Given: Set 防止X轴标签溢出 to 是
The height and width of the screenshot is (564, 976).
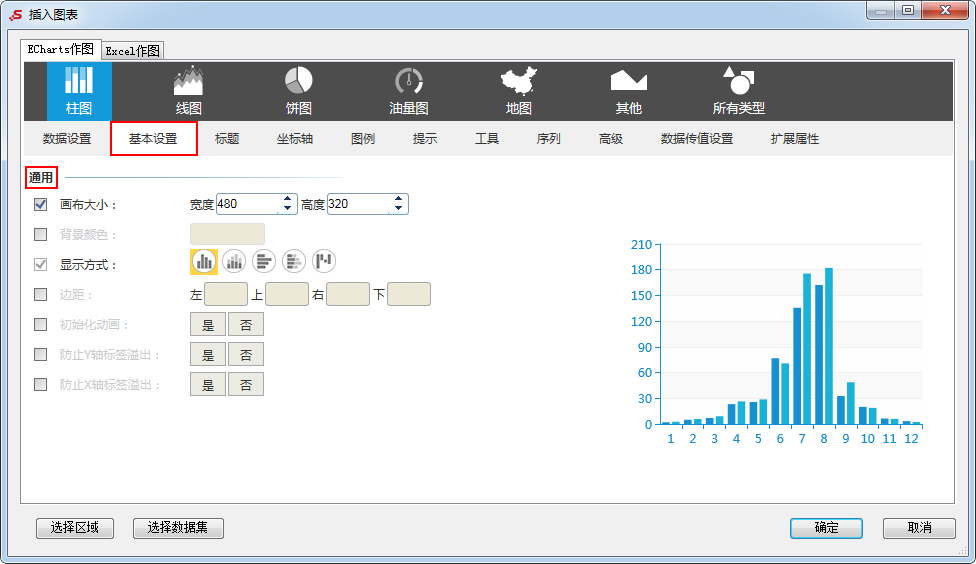Looking at the screenshot, I should [208, 385].
